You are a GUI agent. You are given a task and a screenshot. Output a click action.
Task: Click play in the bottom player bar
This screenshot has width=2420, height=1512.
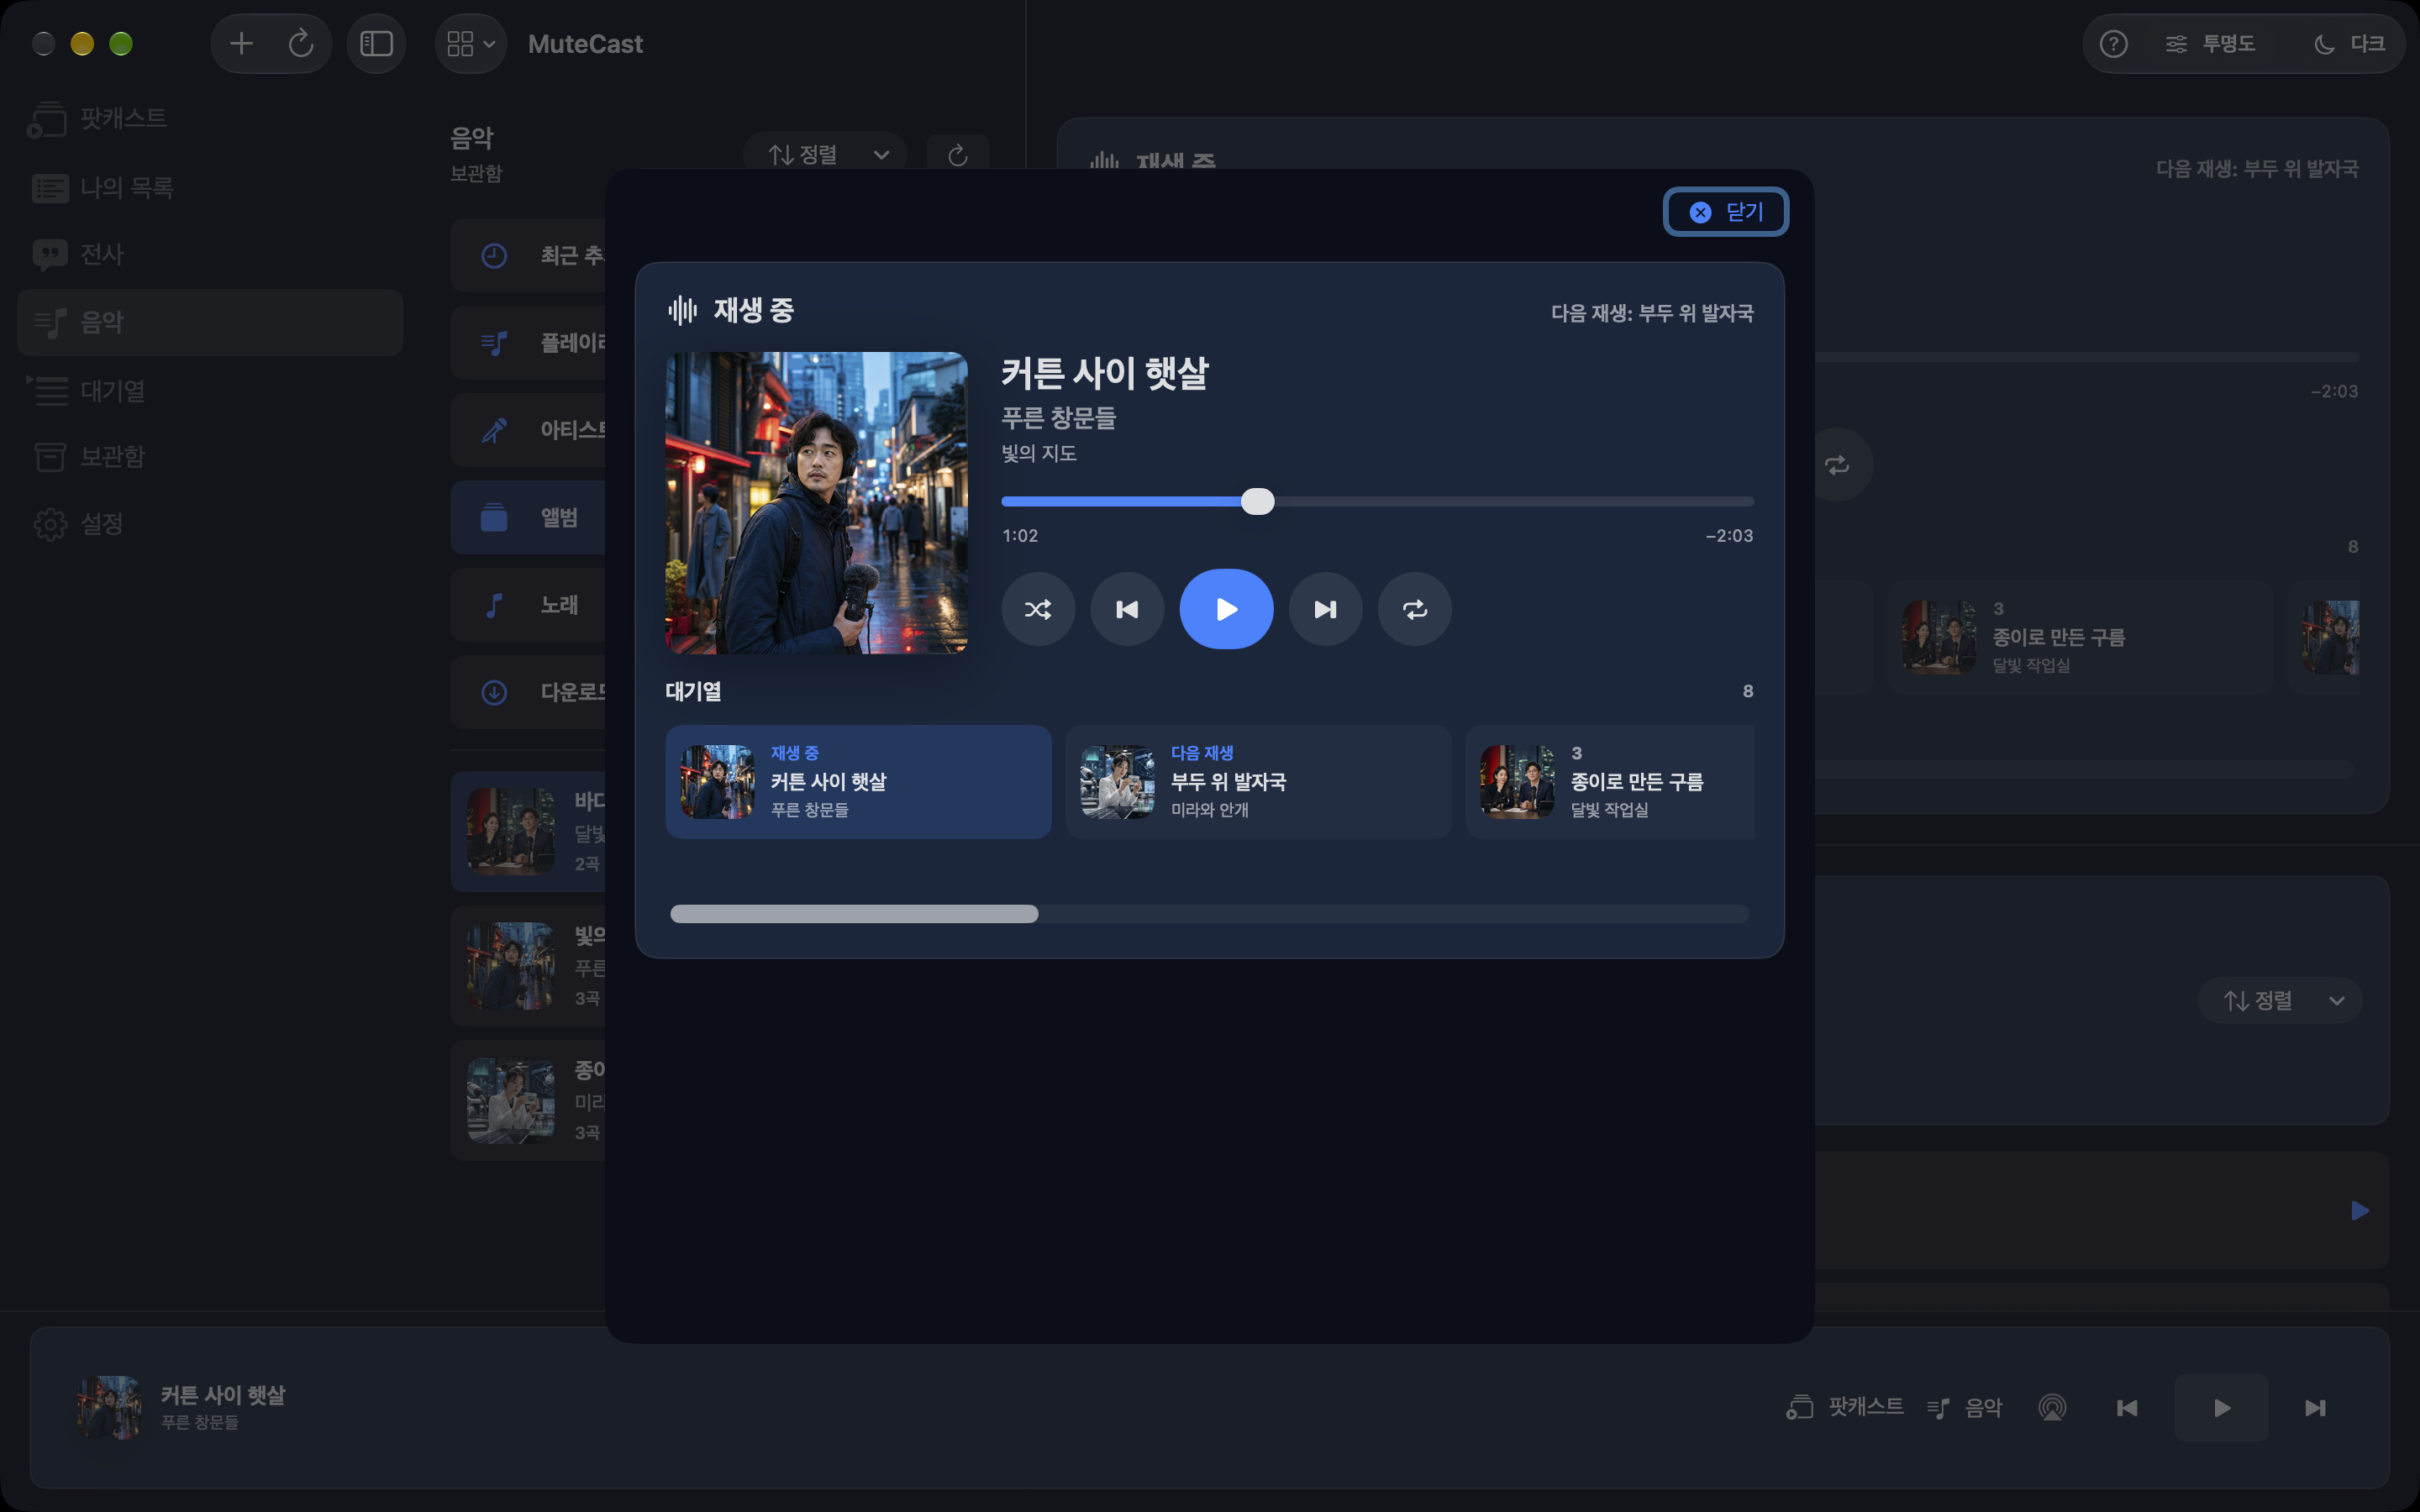2221,1407
